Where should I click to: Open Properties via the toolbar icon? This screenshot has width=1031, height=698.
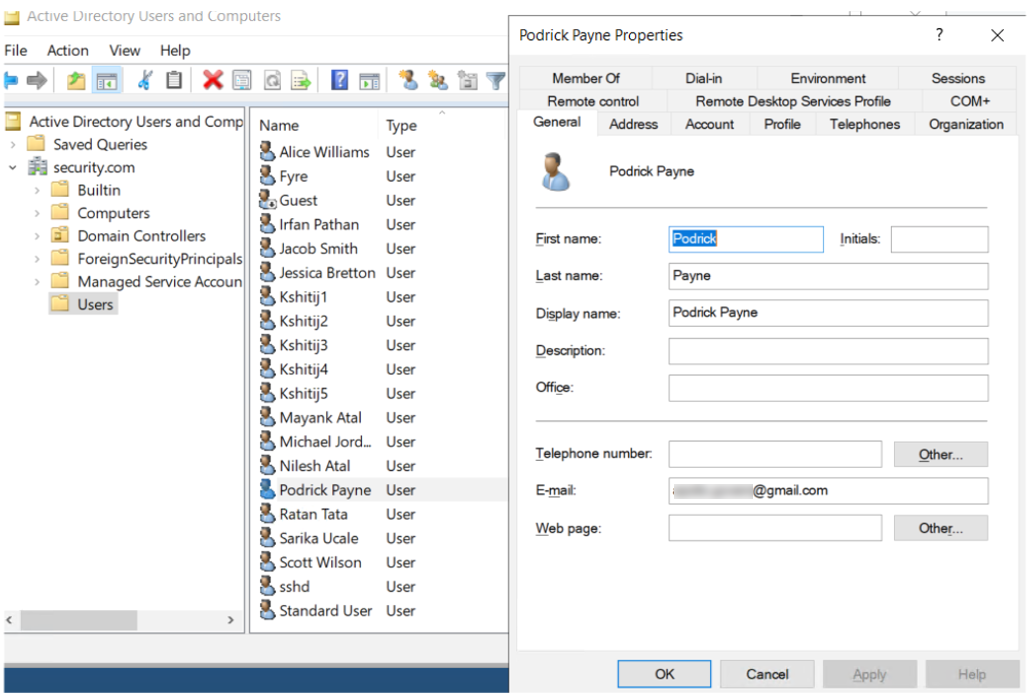coord(242,81)
